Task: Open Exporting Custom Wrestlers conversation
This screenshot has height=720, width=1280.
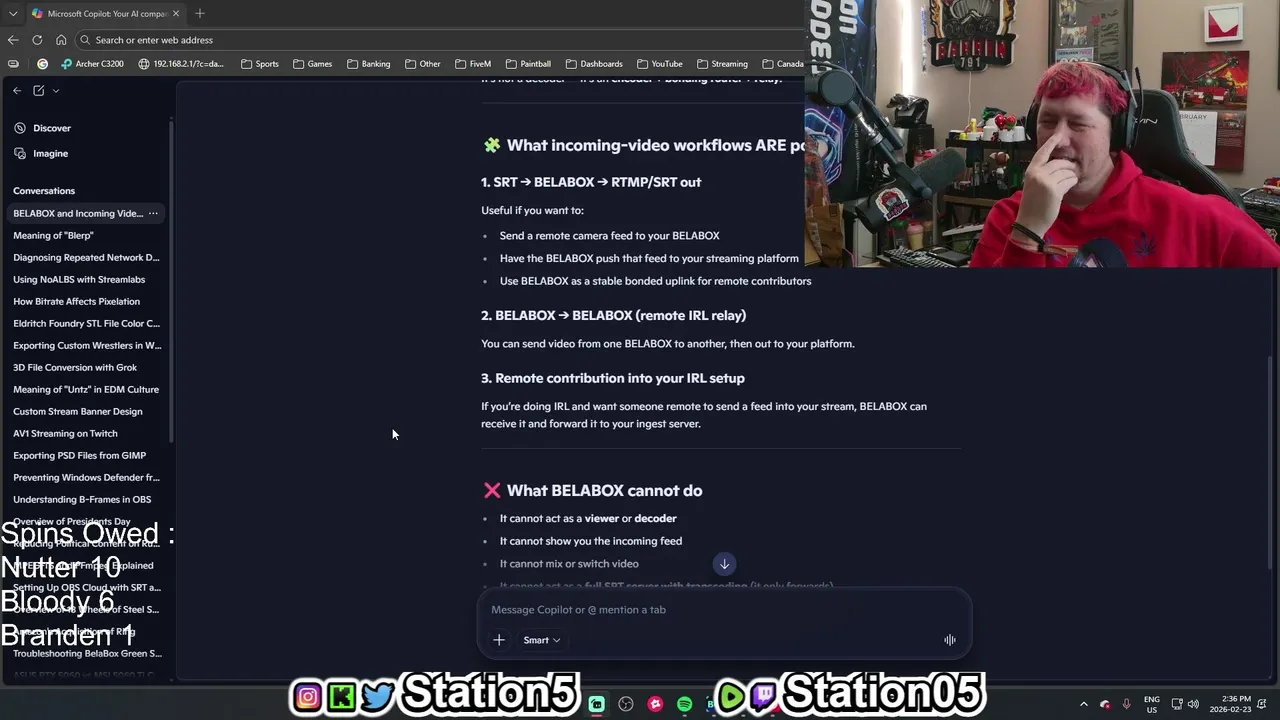Action: point(87,345)
